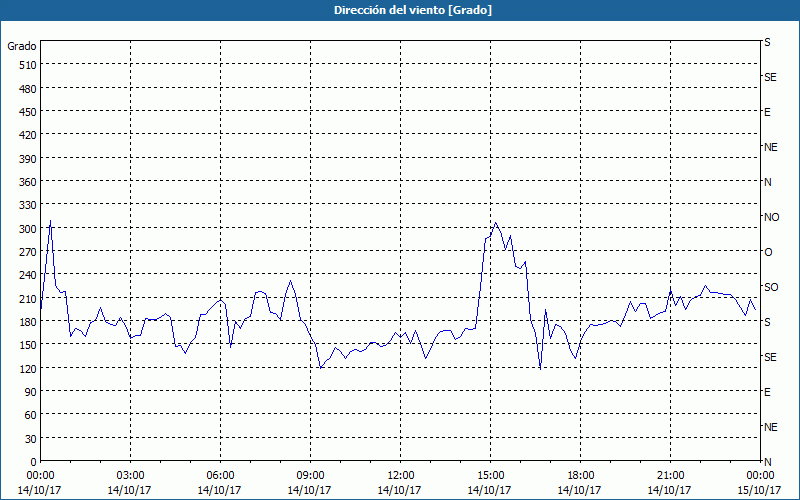Select the 360 value on the left axis

[x=28, y=182]
